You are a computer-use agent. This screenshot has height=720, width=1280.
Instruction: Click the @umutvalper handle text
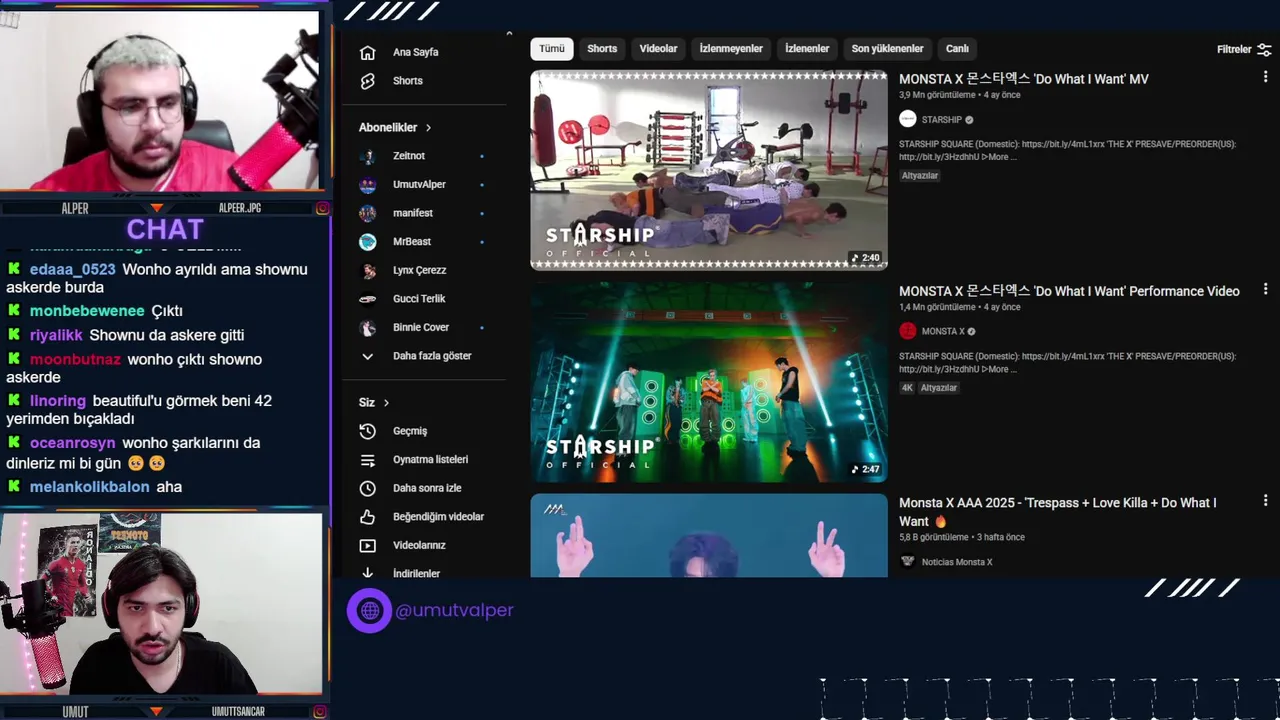point(454,610)
